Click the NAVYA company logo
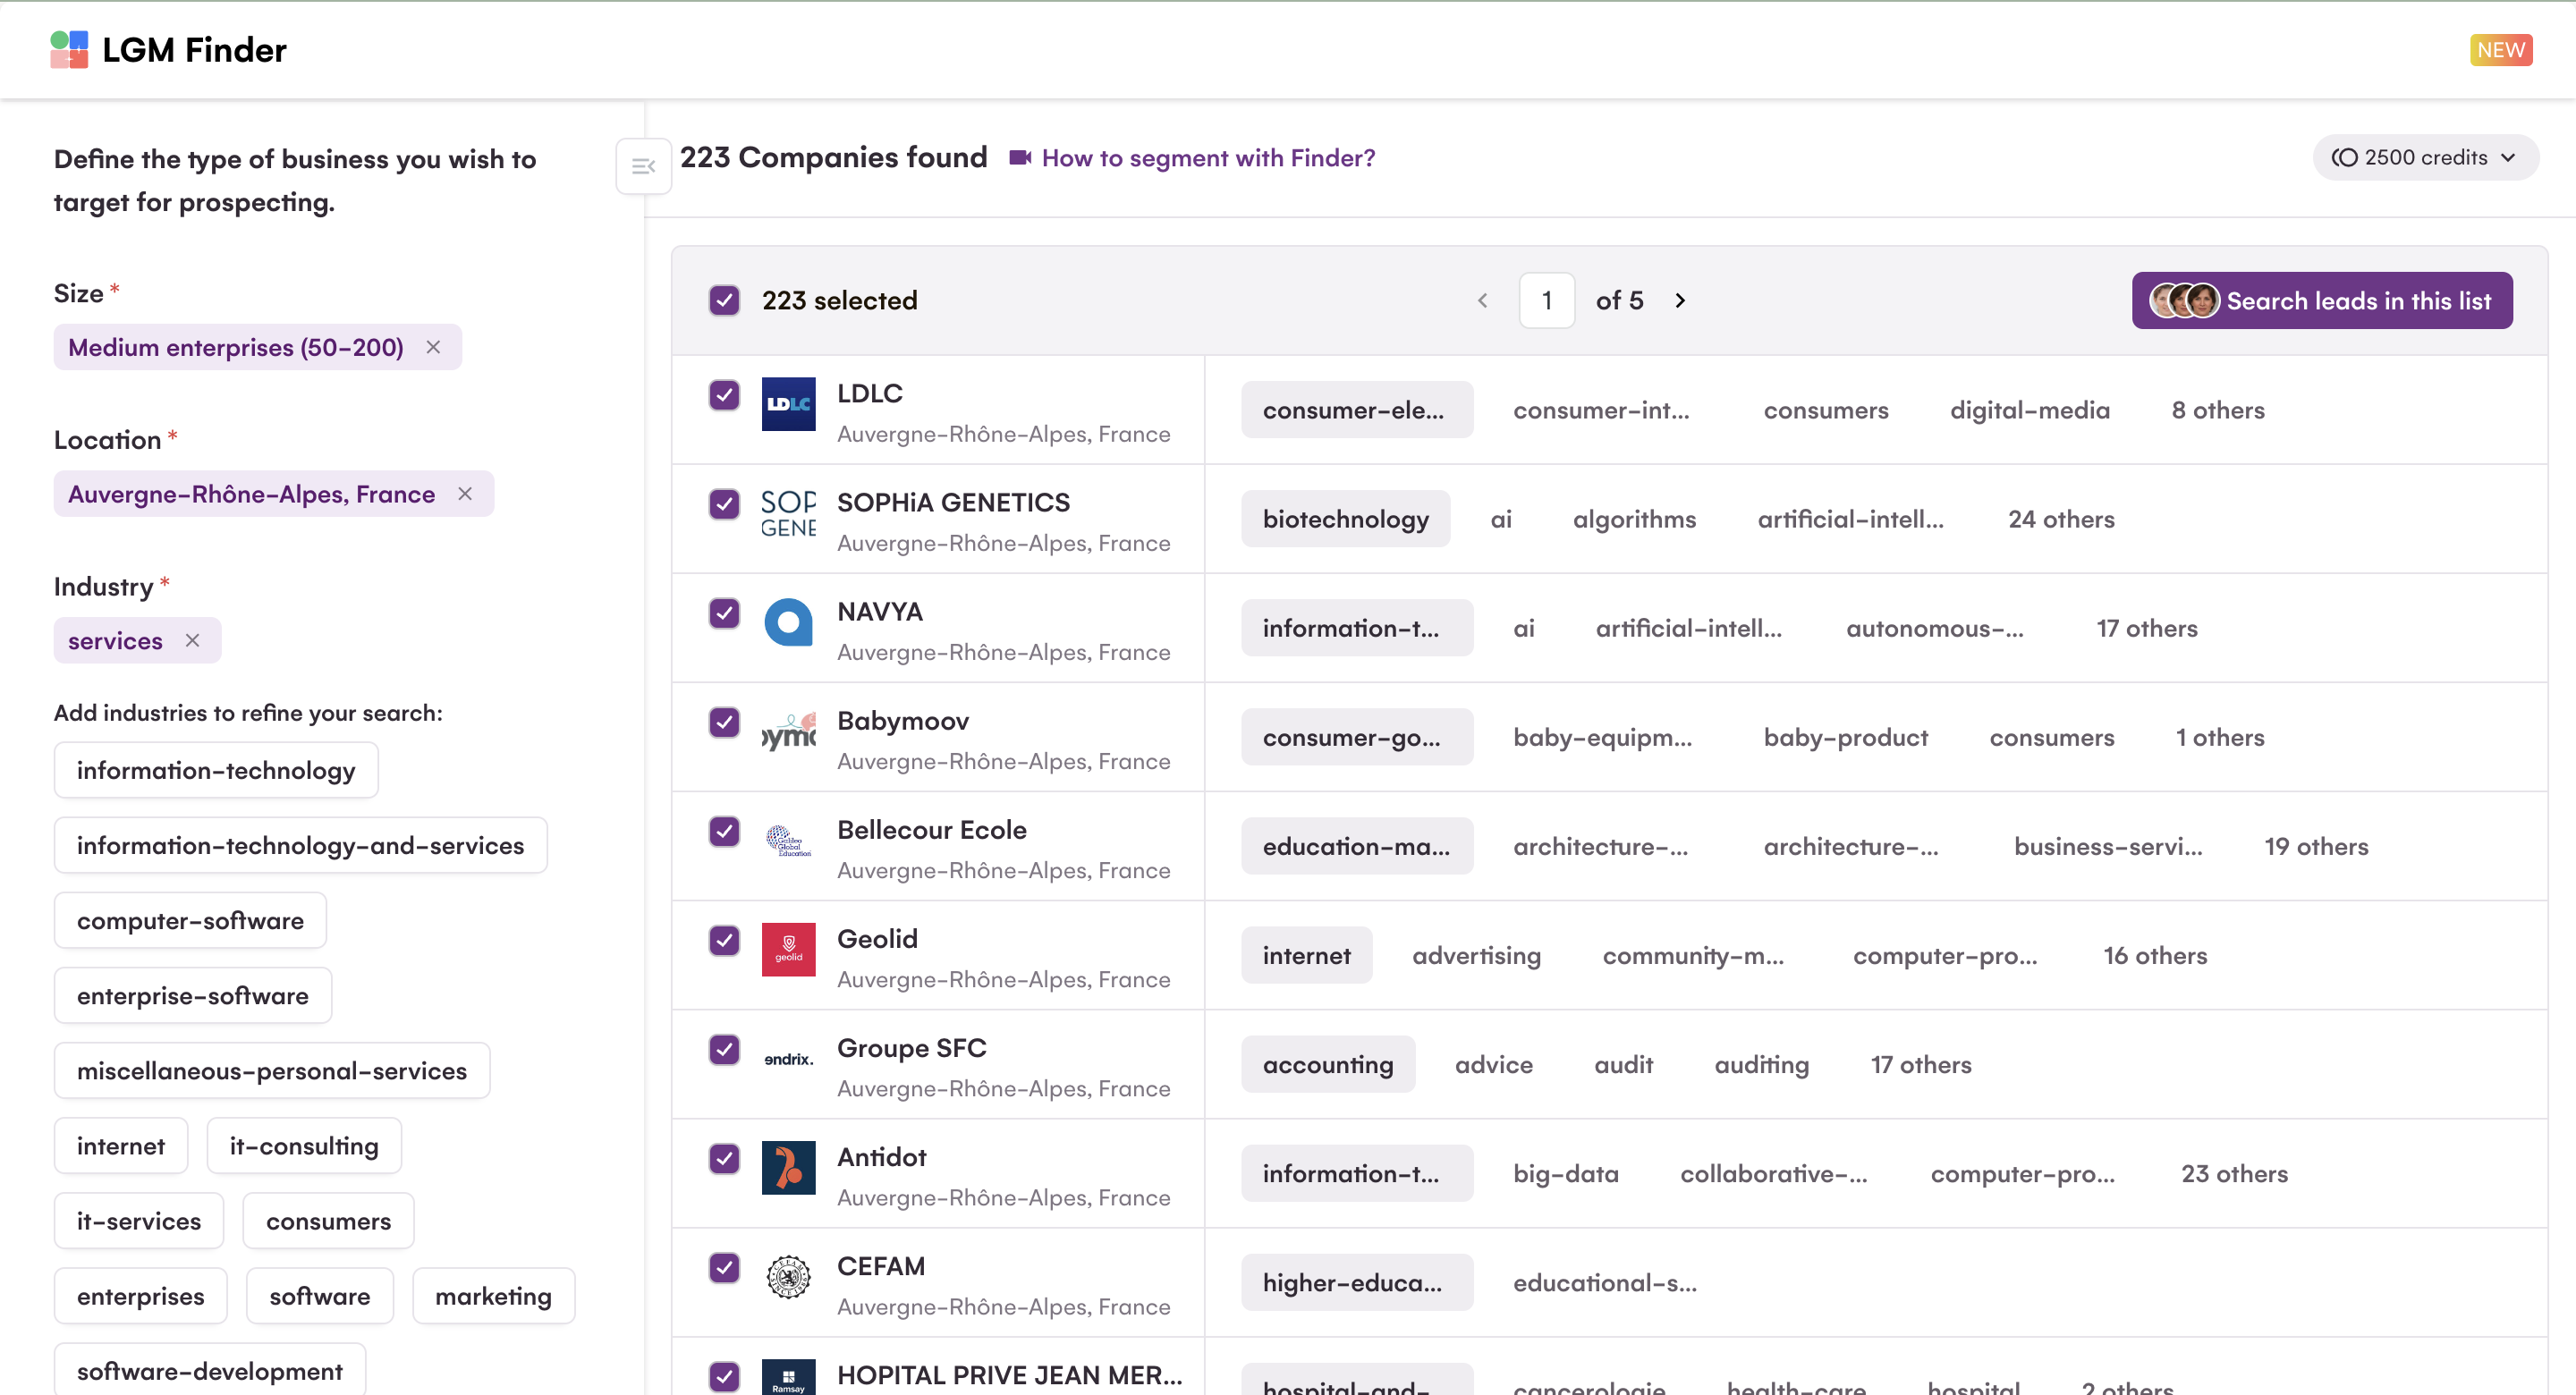Viewport: 2576px width, 1395px height. tap(788, 622)
